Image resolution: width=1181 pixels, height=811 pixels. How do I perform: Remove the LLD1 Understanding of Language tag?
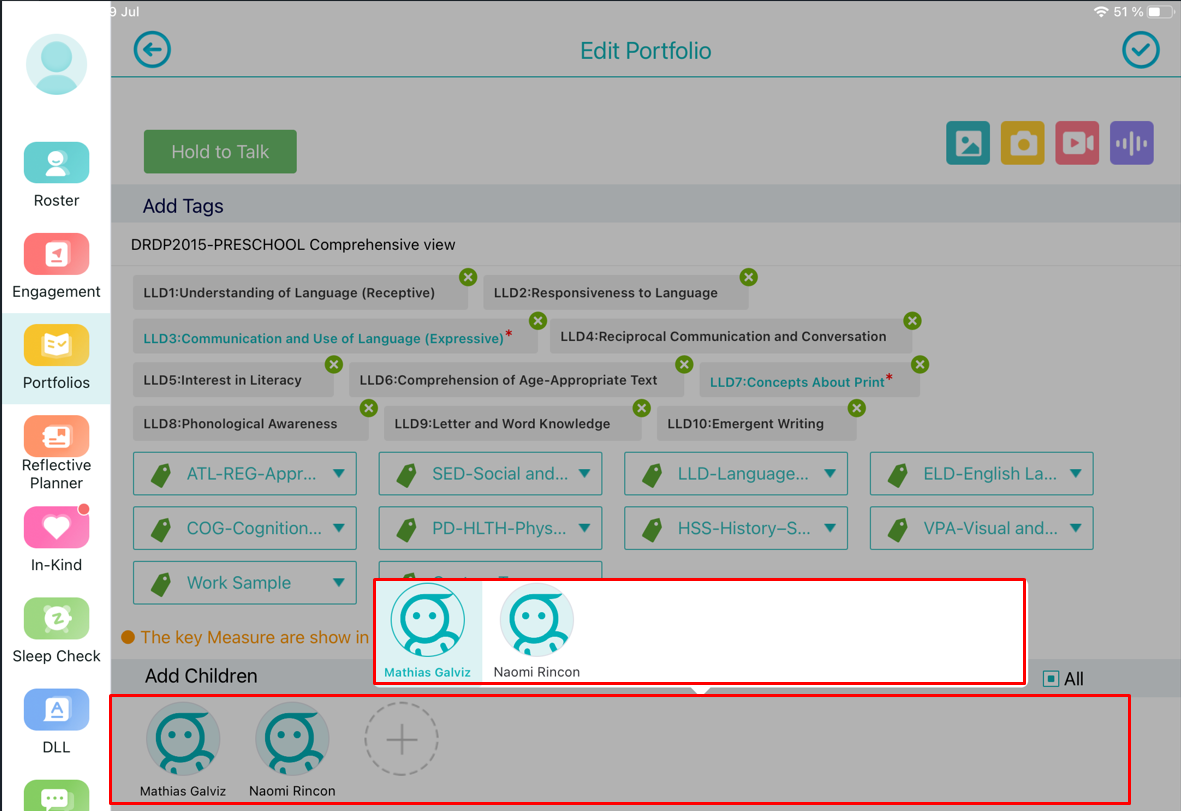click(x=467, y=277)
